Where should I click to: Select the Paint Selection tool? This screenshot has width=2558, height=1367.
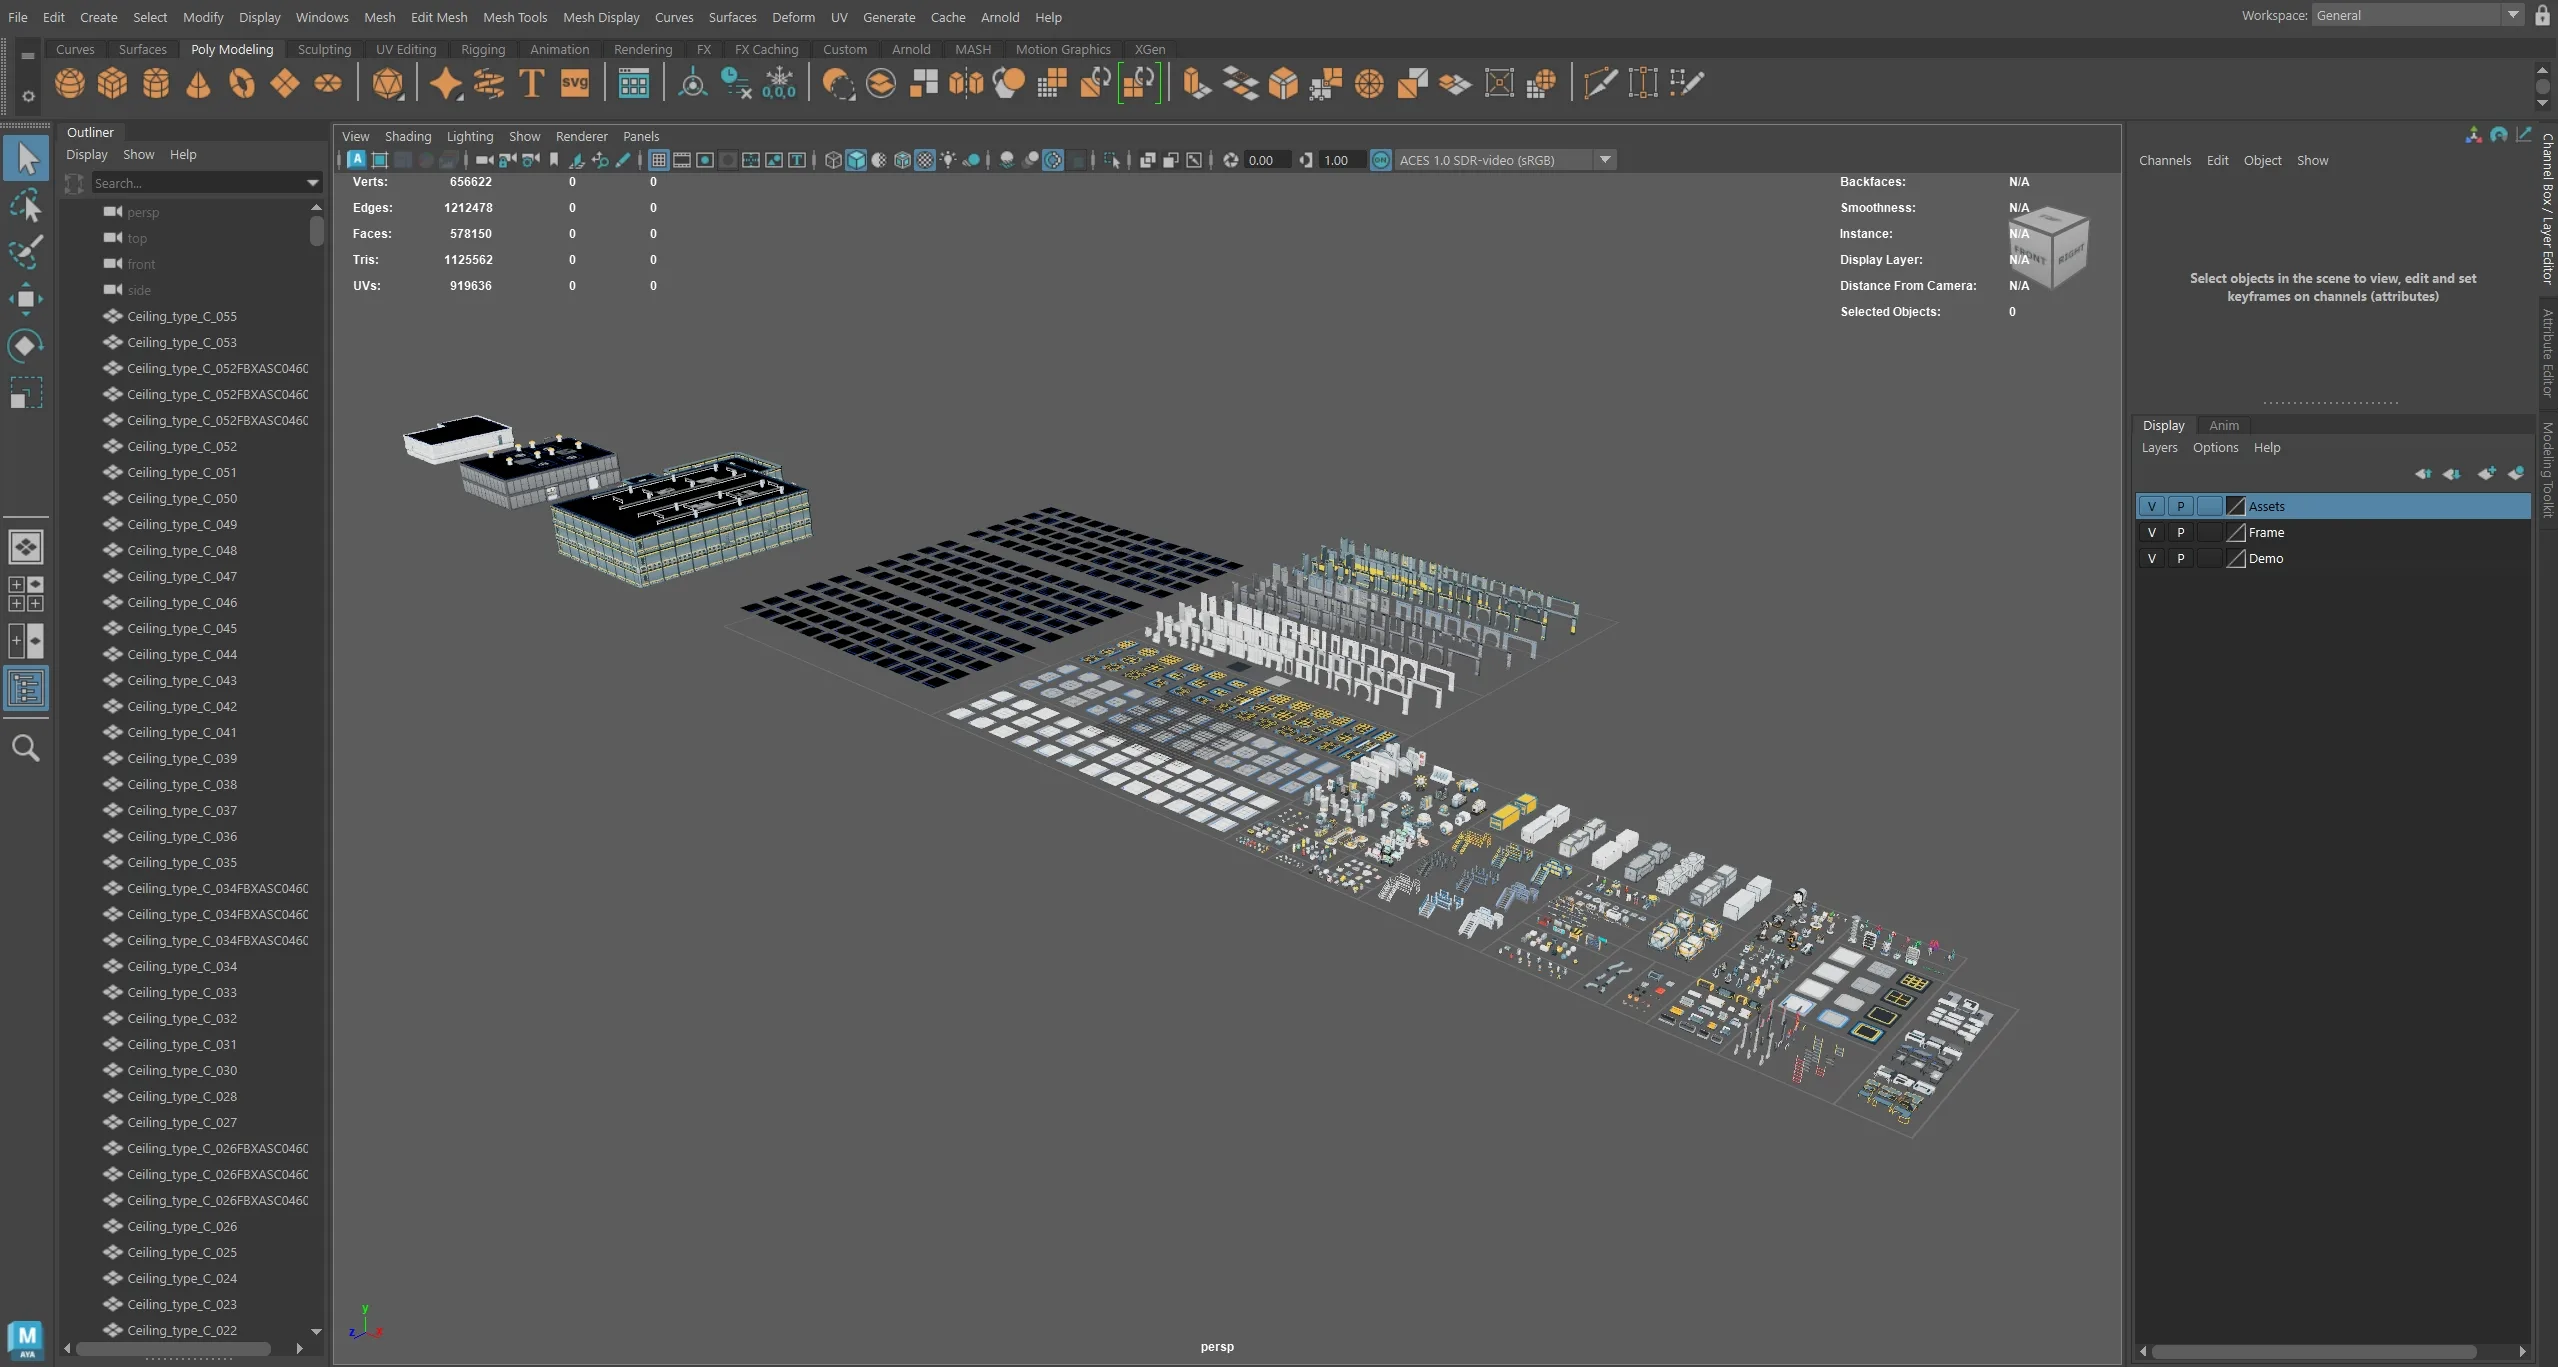click(25, 251)
